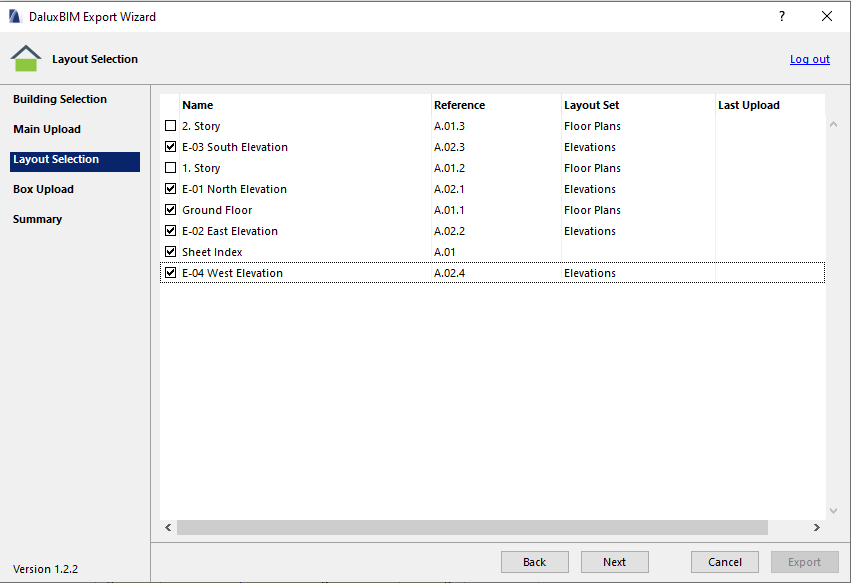Click the green house Layout Selection icon
The image size is (852, 586).
click(x=26, y=59)
